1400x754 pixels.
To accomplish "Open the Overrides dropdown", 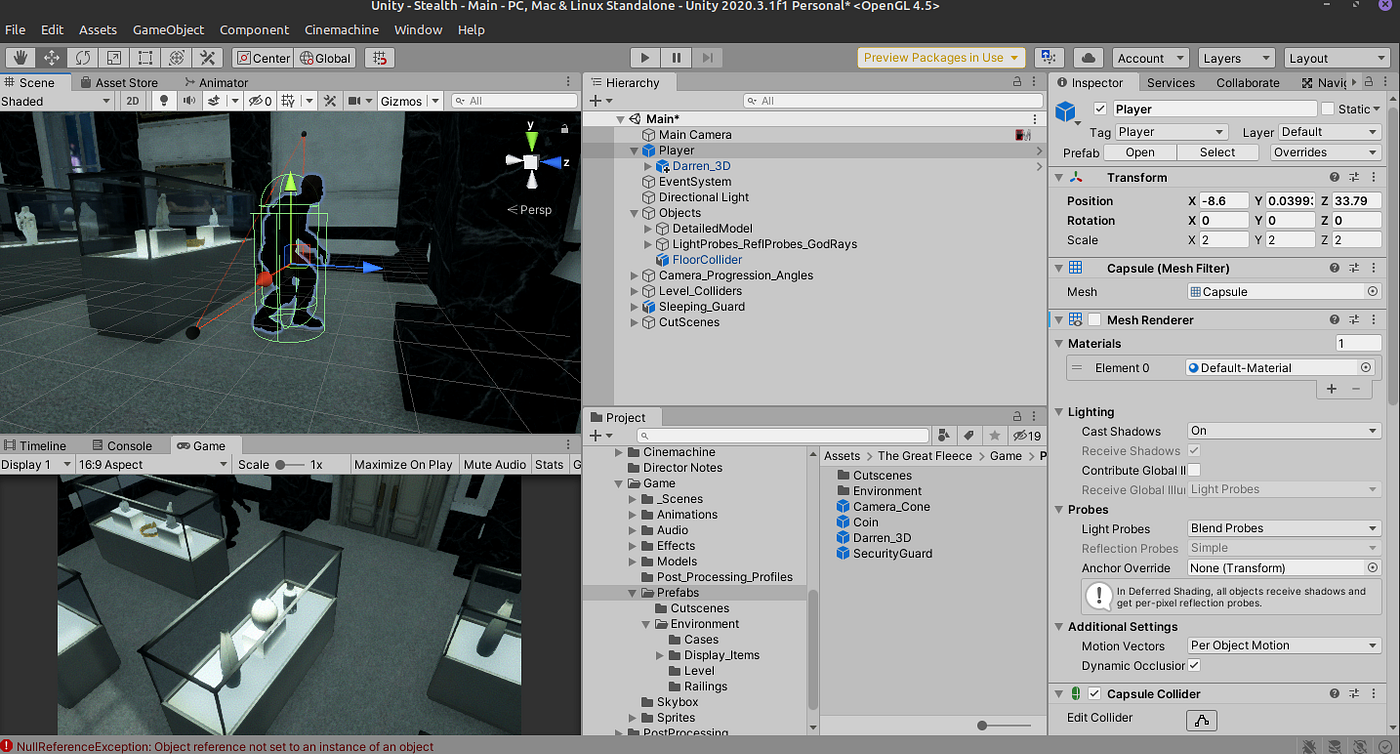I will tap(1326, 152).
